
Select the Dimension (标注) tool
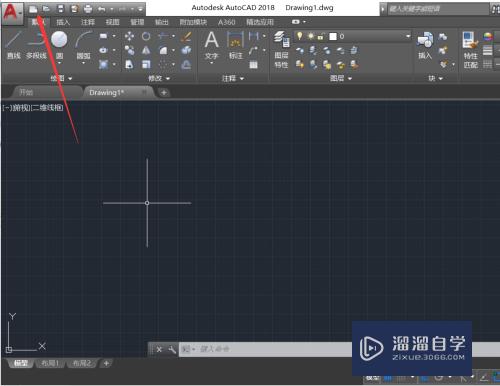pos(235,45)
